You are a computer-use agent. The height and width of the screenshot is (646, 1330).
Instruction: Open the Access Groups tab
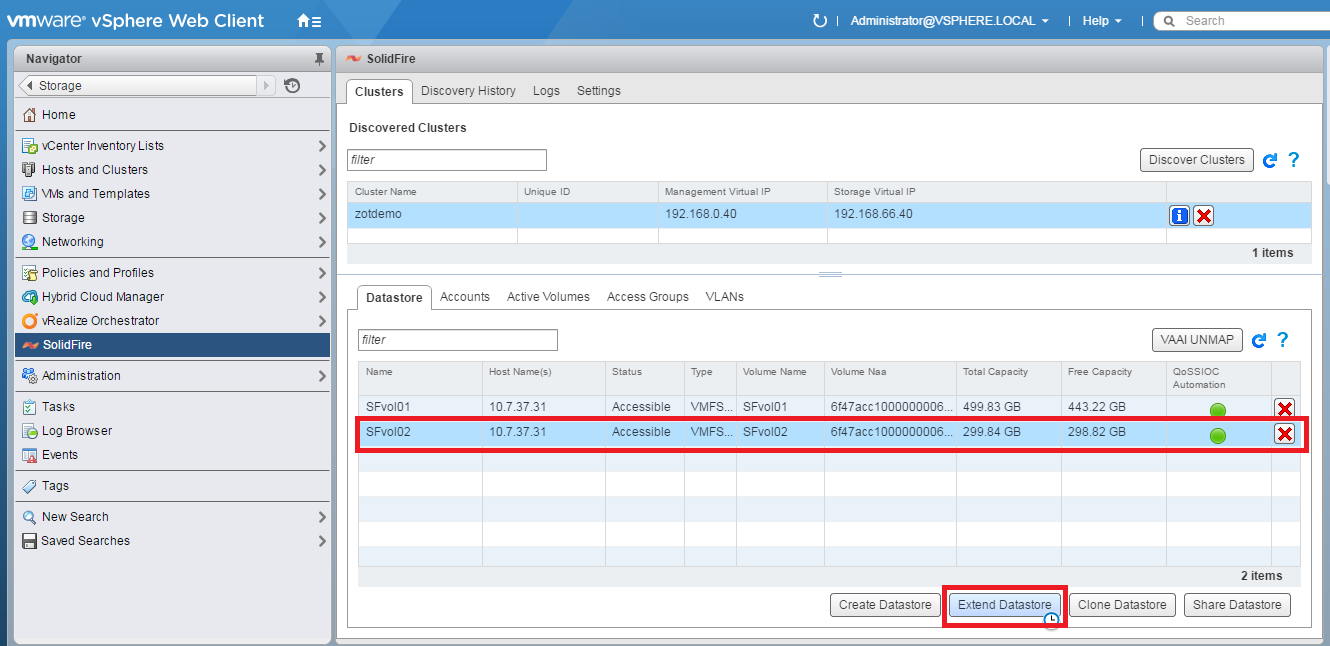point(648,297)
